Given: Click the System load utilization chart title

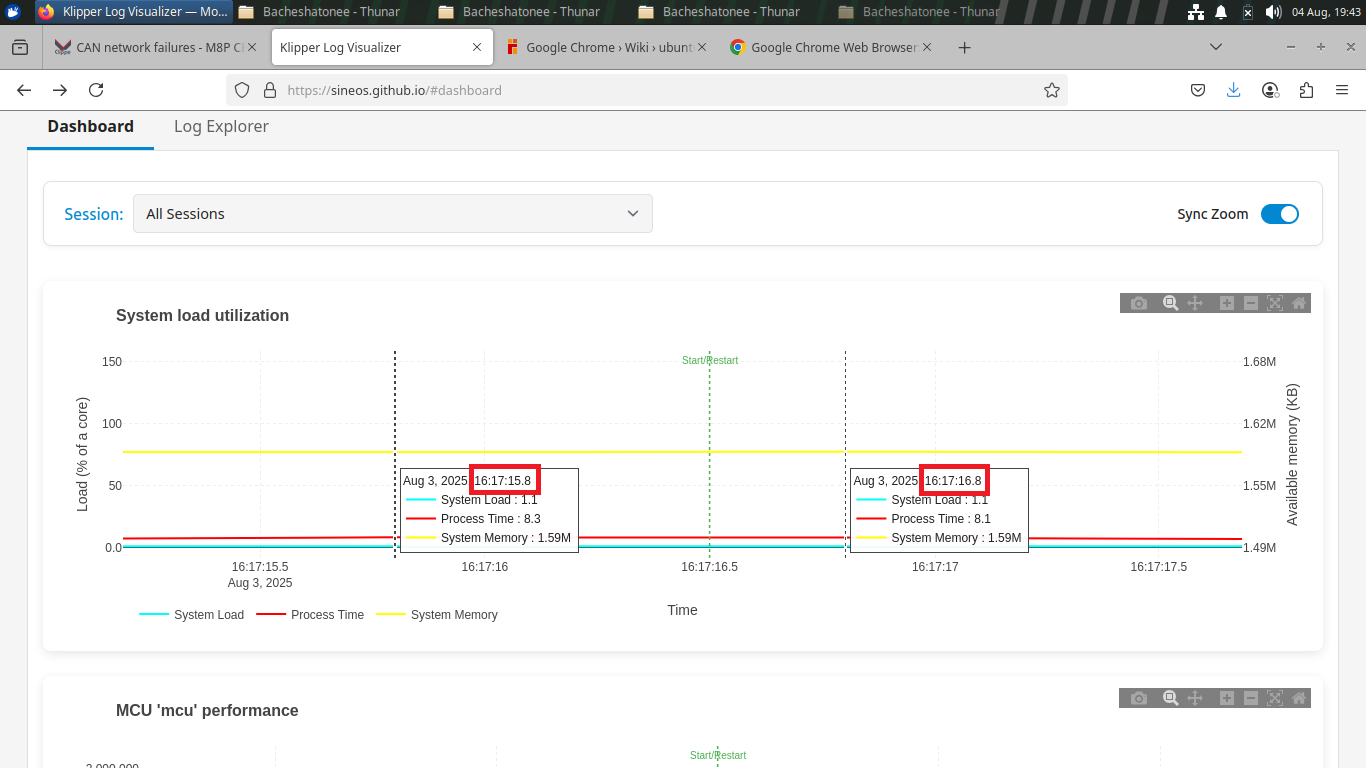Looking at the screenshot, I should (x=202, y=315).
